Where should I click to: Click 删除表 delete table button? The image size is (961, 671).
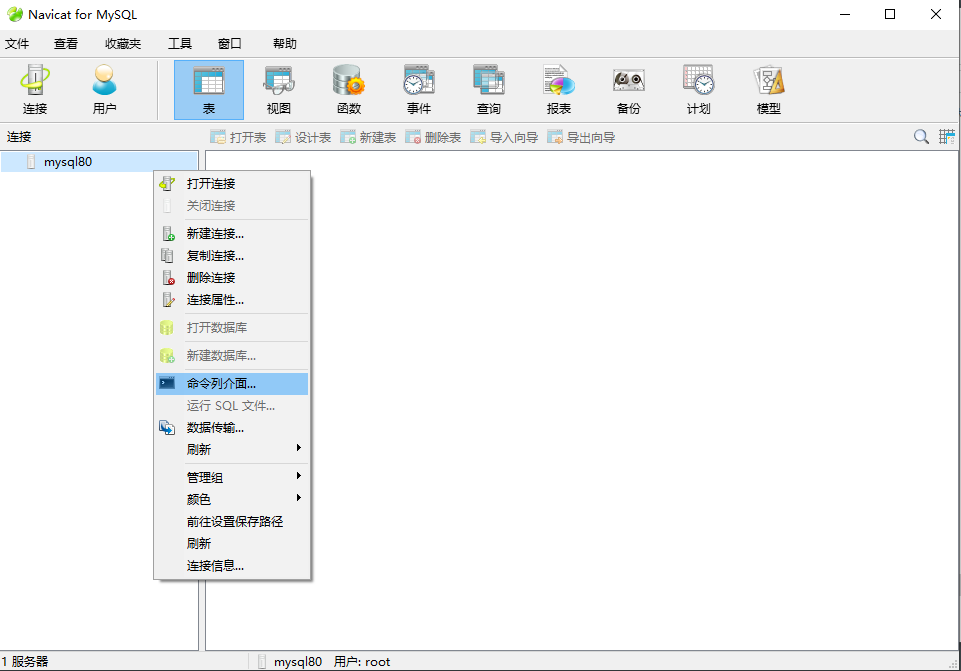pyautogui.click(x=433, y=137)
